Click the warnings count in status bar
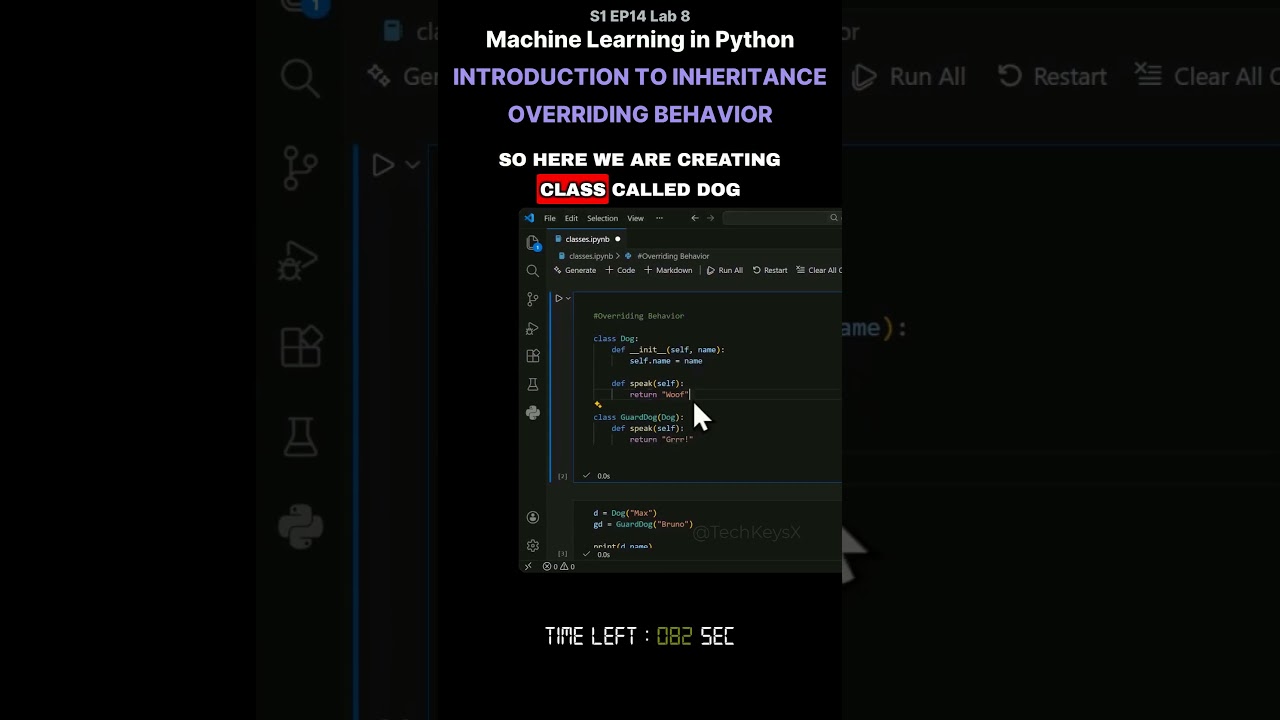Image resolution: width=1280 pixels, height=720 pixels. 567,566
